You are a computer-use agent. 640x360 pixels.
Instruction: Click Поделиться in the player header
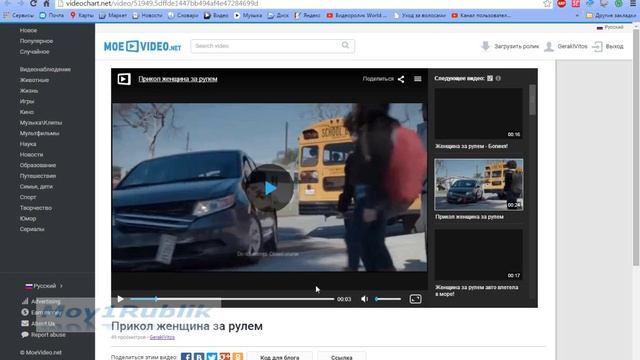point(378,79)
